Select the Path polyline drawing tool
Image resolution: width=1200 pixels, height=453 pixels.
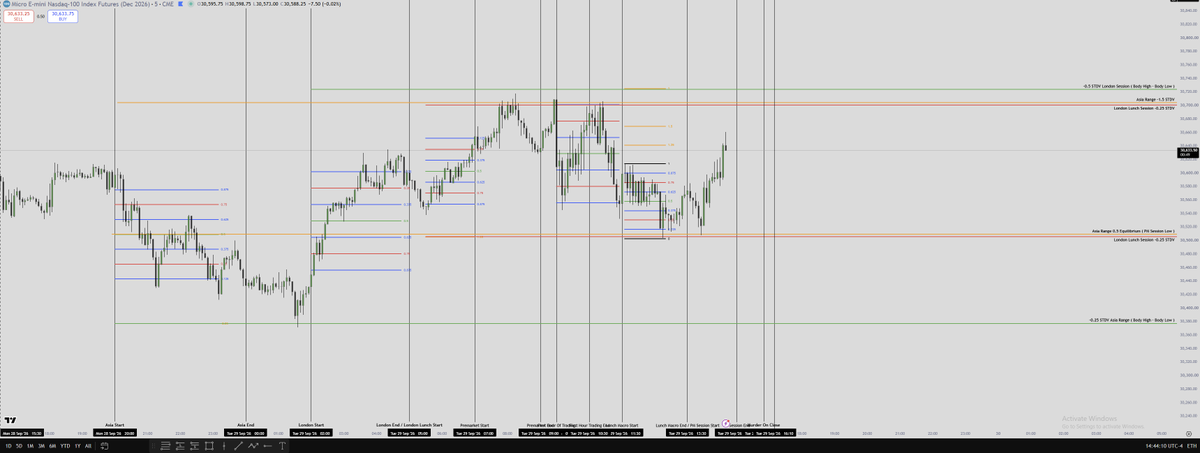pos(253,446)
